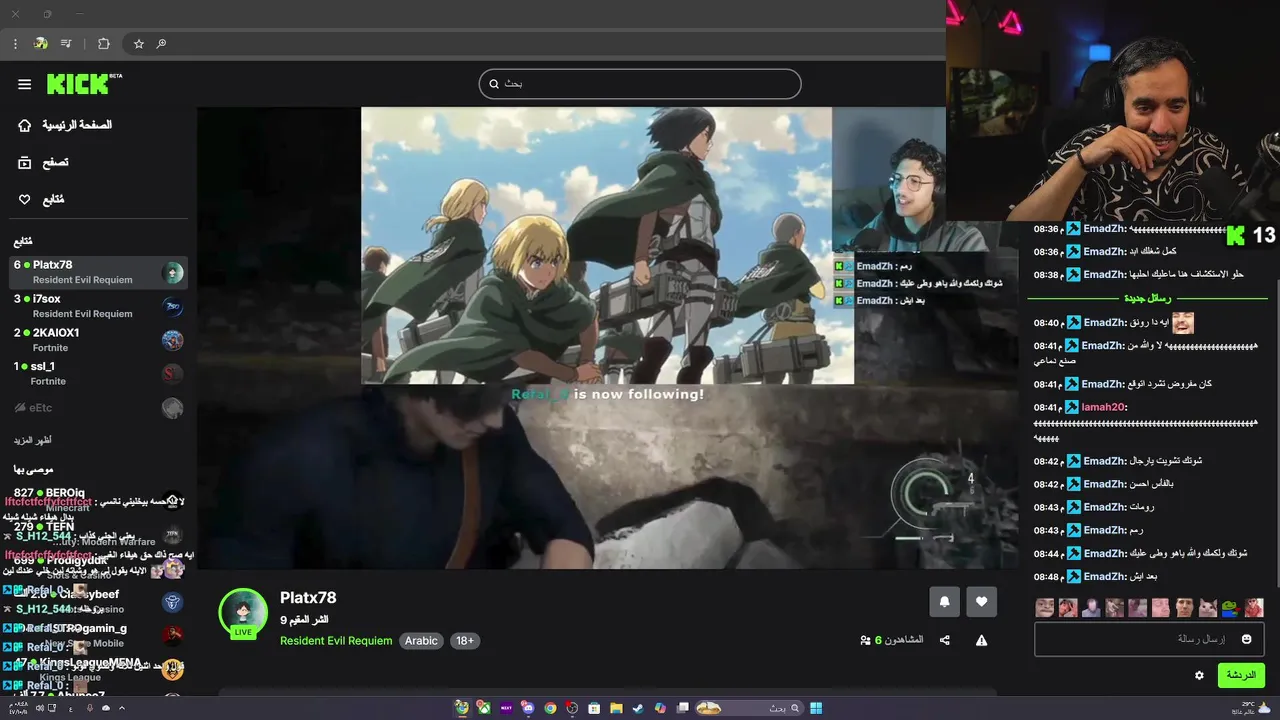
Task: Follow channel with the heart button
Action: click(x=981, y=601)
